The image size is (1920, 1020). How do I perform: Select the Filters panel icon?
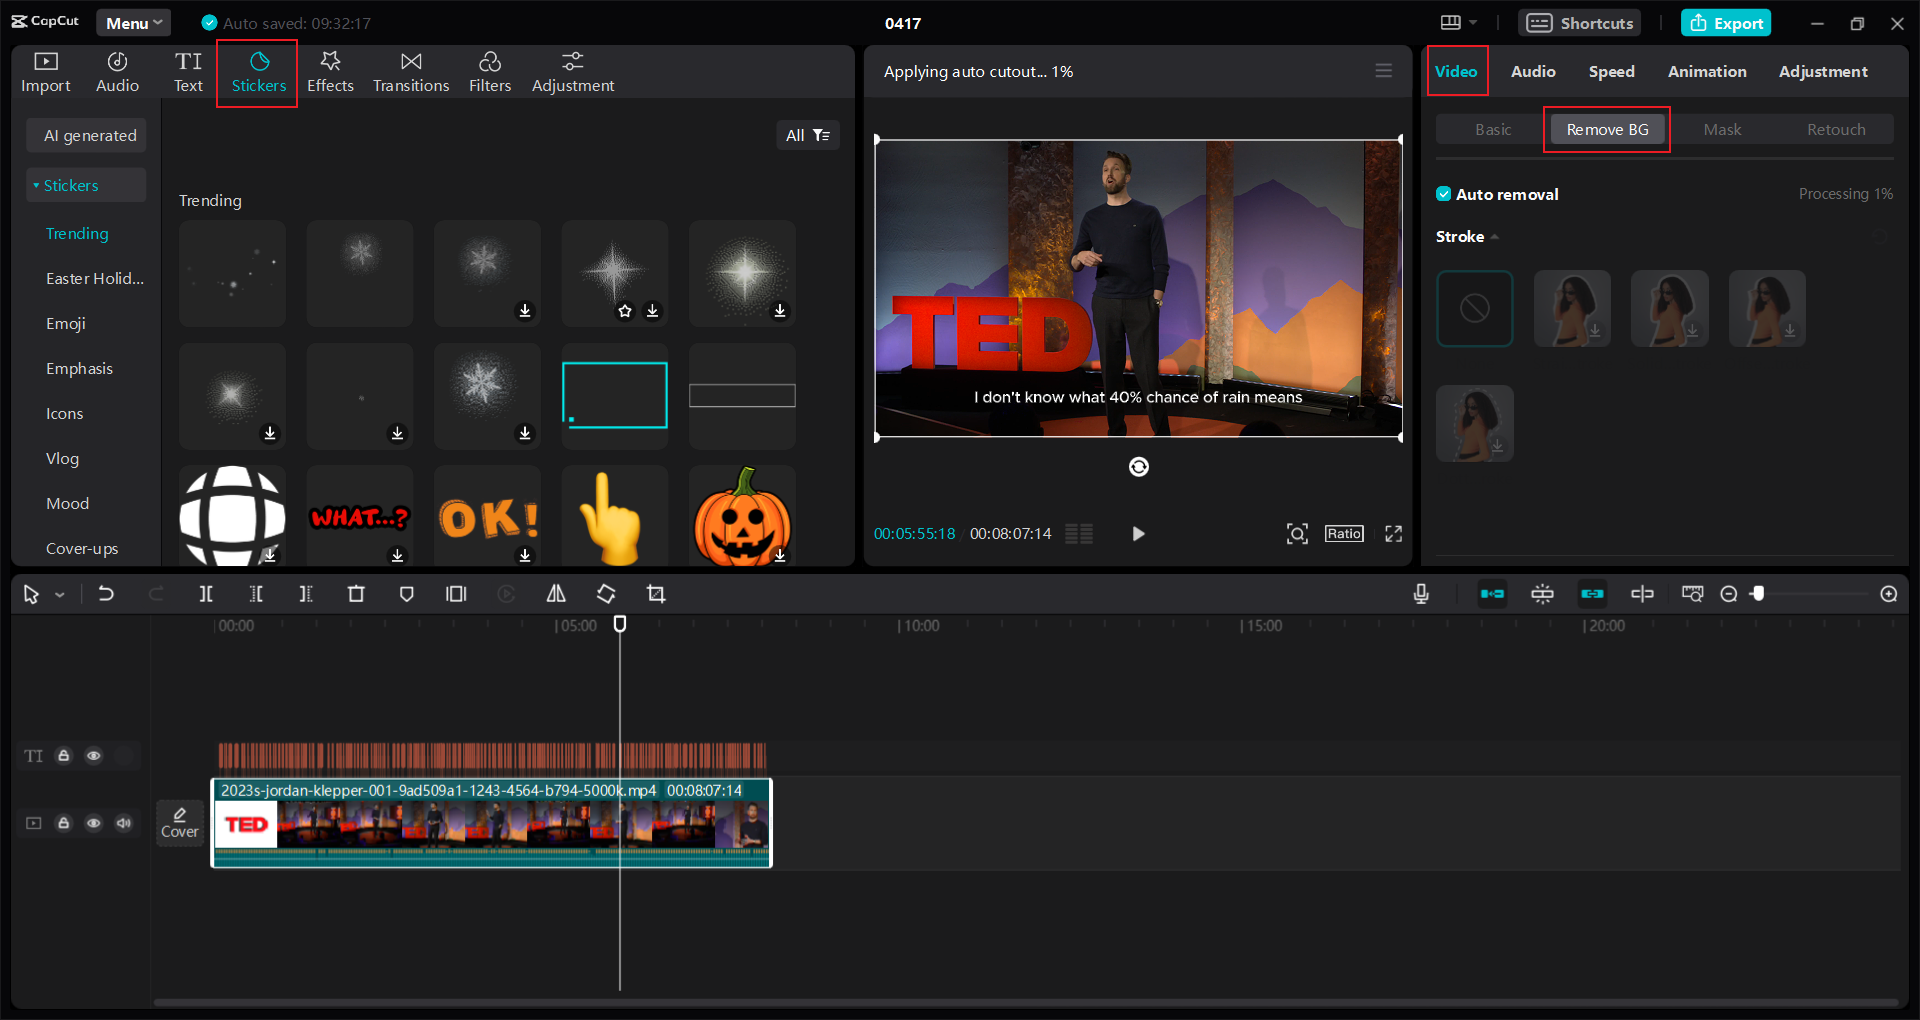click(x=490, y=71)
